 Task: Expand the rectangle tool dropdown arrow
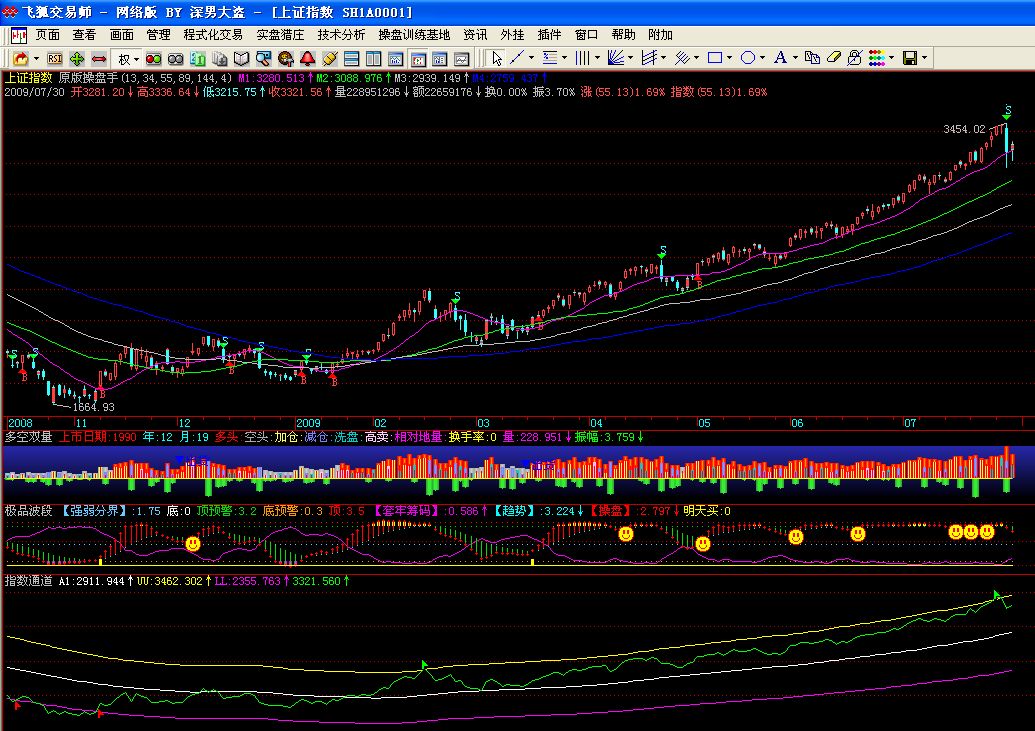pyautogui.click(x=729, y=58)
